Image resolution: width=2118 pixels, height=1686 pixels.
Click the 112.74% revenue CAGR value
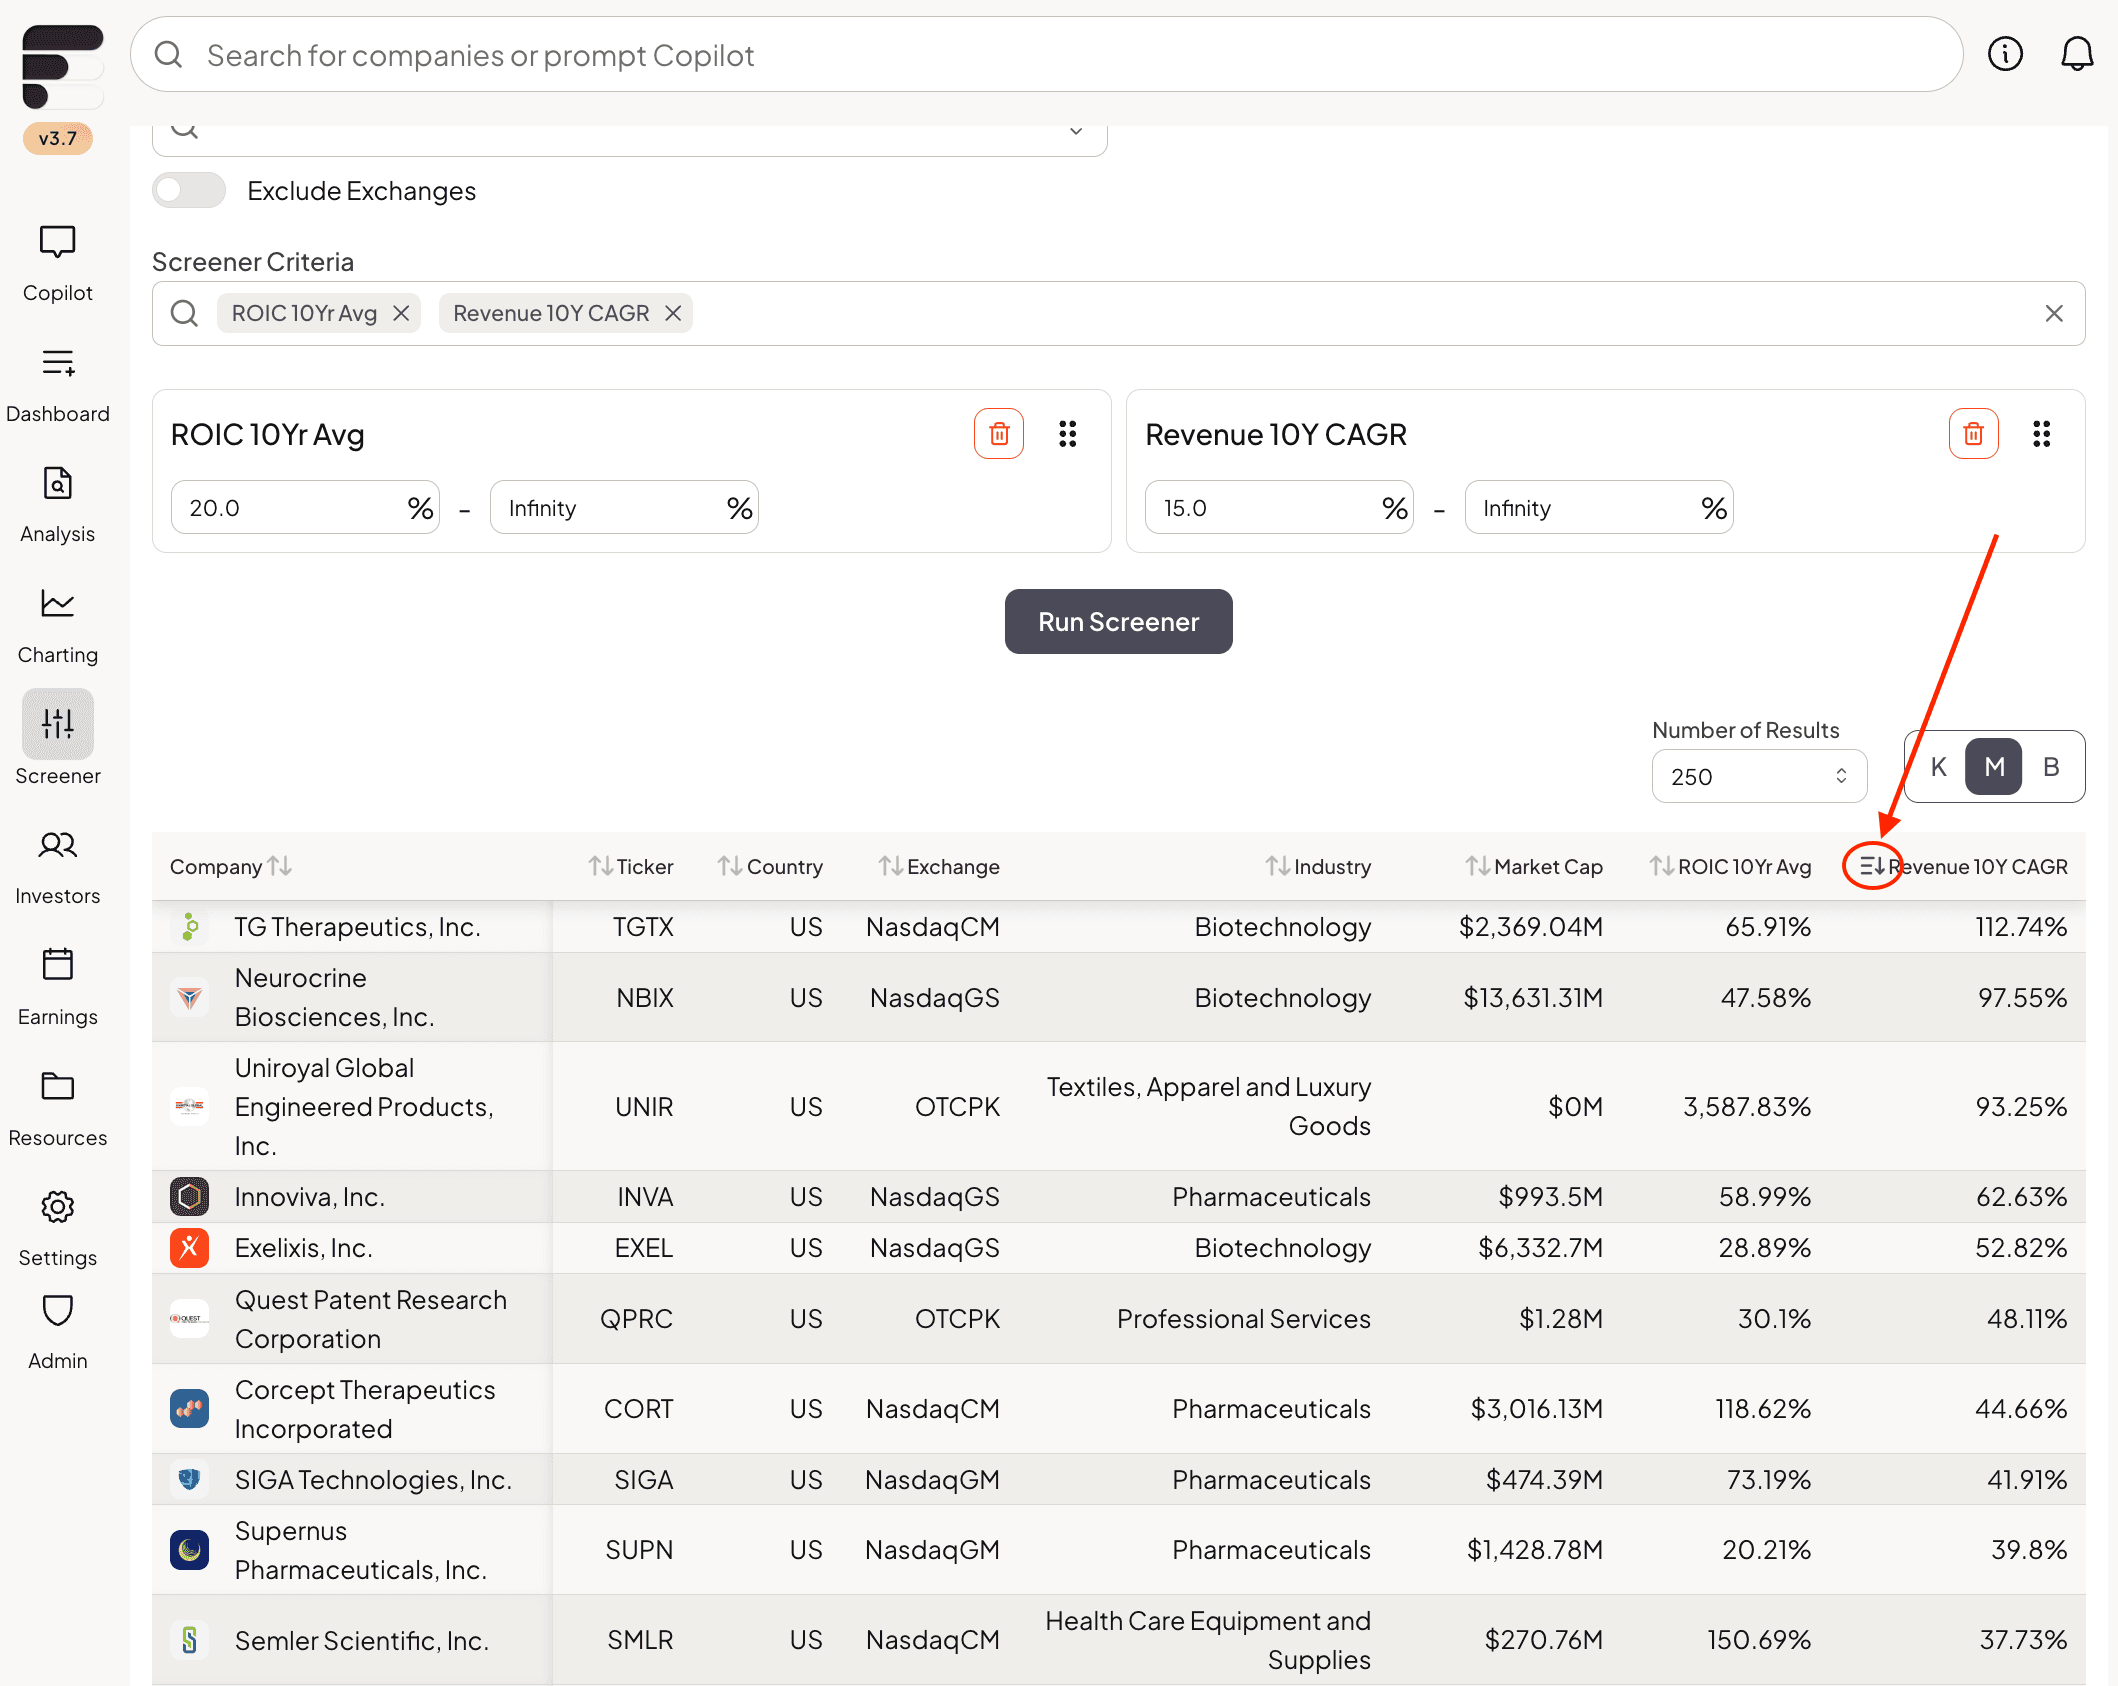(2021, 926)
